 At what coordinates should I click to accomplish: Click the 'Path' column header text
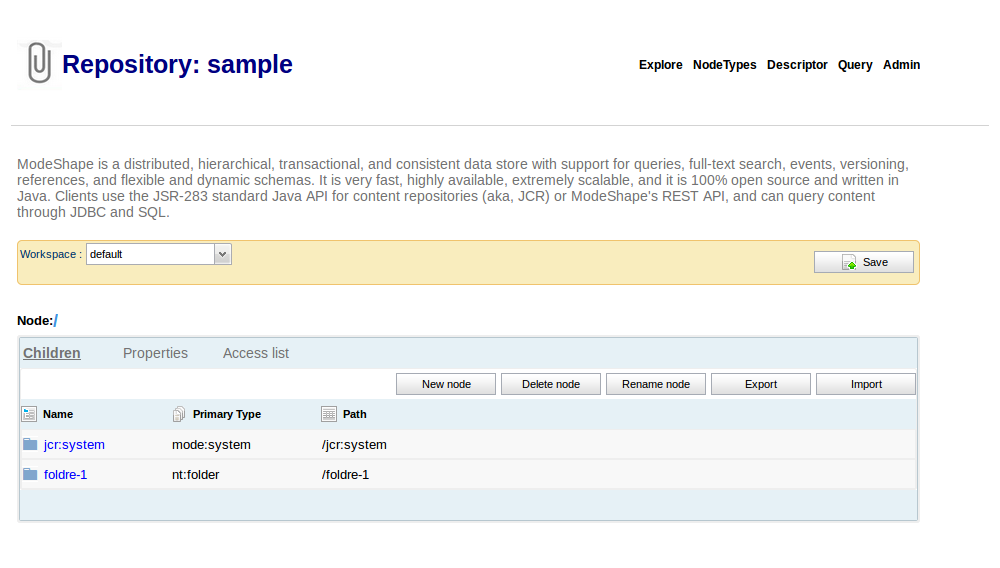(x=355, y=414)
